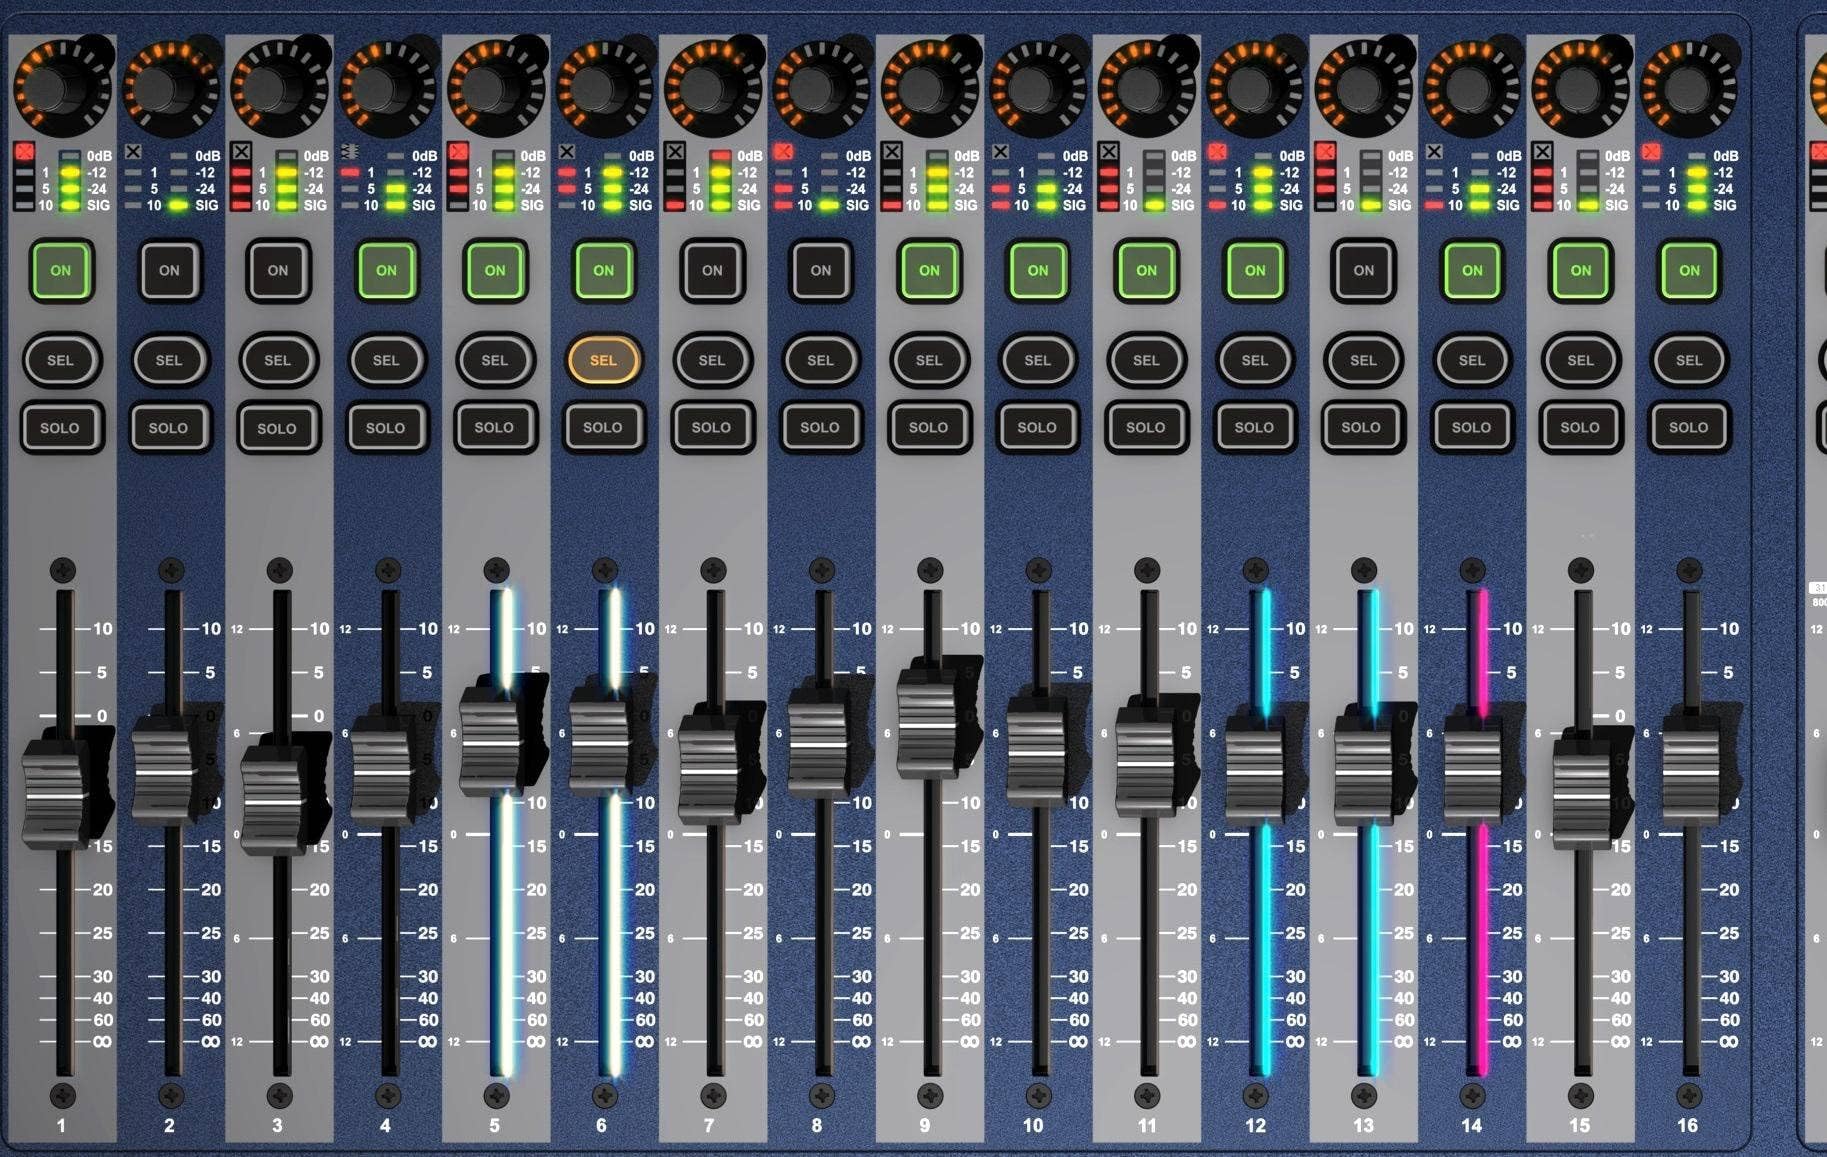Screen dimensions: 1827x1157
Task: Click the X indicator icon on channel 13
Action: coord(1325,153)
